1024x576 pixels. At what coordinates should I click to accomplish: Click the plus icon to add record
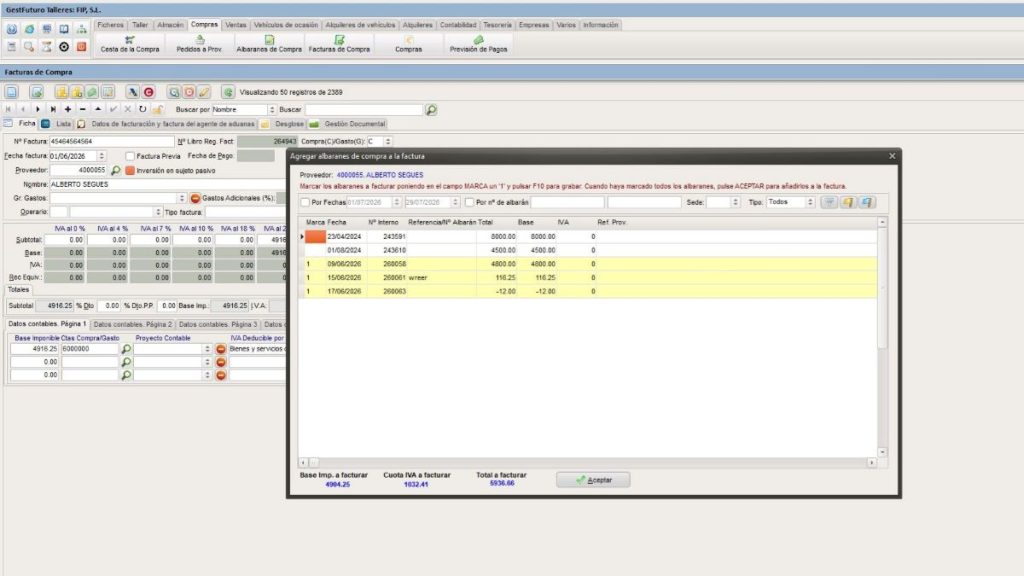pyautogui.click(x=68, y=109)
